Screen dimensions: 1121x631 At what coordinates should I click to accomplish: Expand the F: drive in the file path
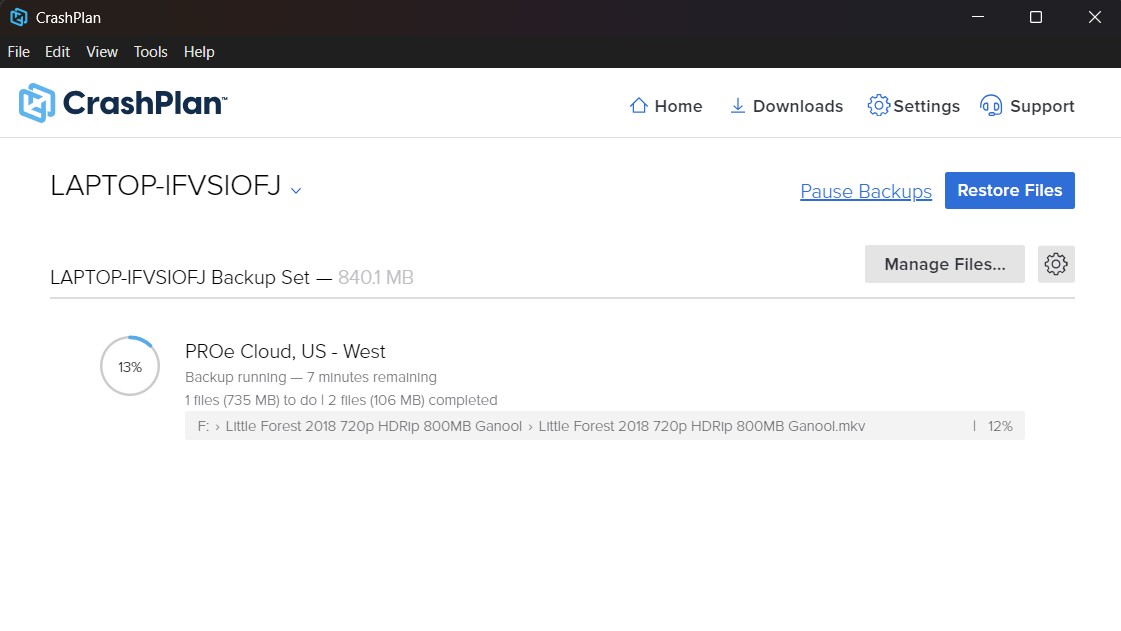point(200,425)
